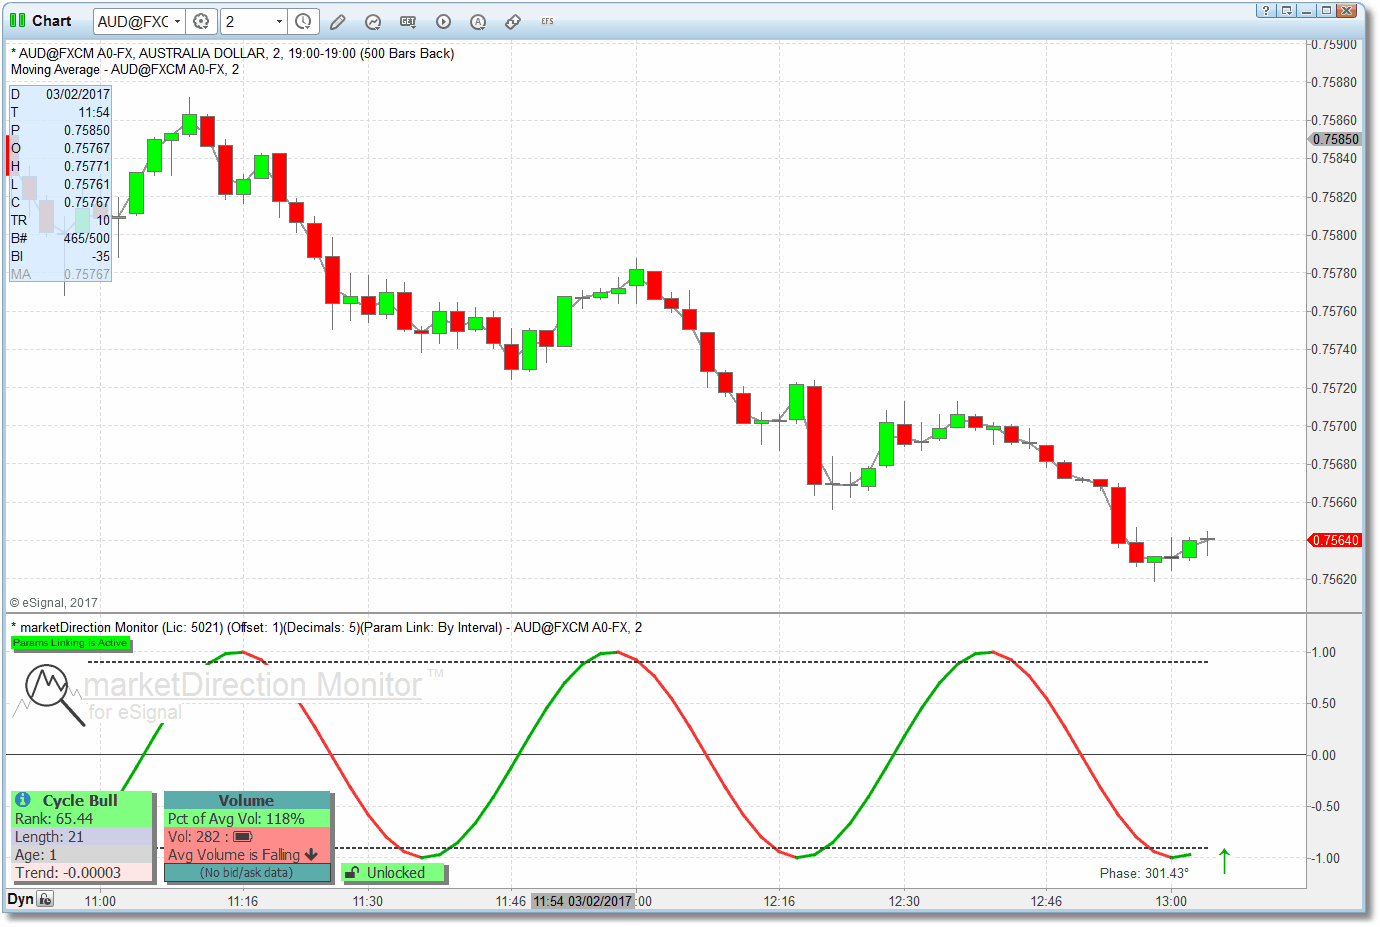Click the 11:54 03/02/2017 time marker

tap(582, 901)
